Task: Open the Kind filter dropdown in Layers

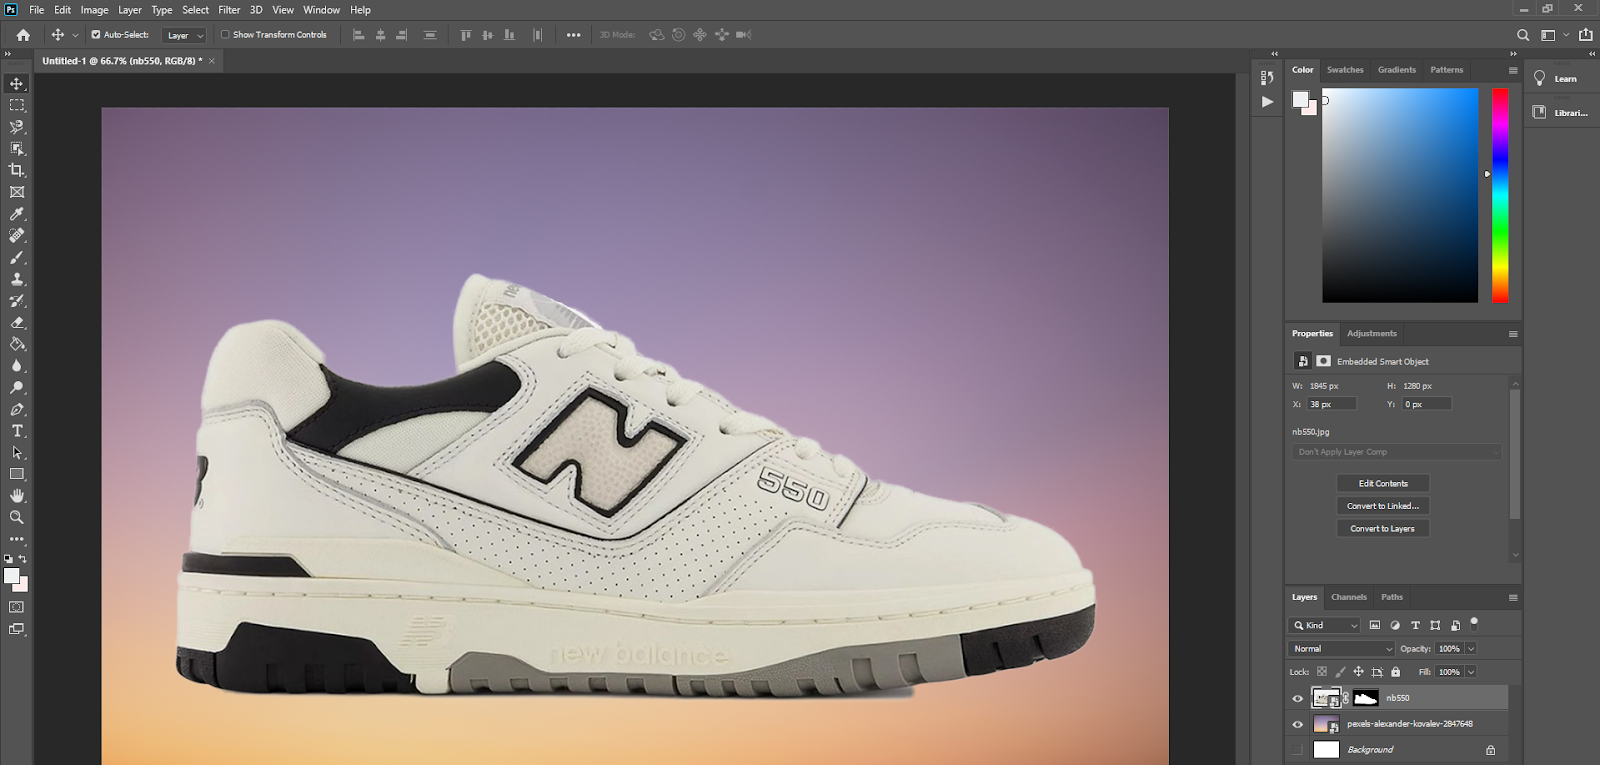Action: coord(1326,625)
